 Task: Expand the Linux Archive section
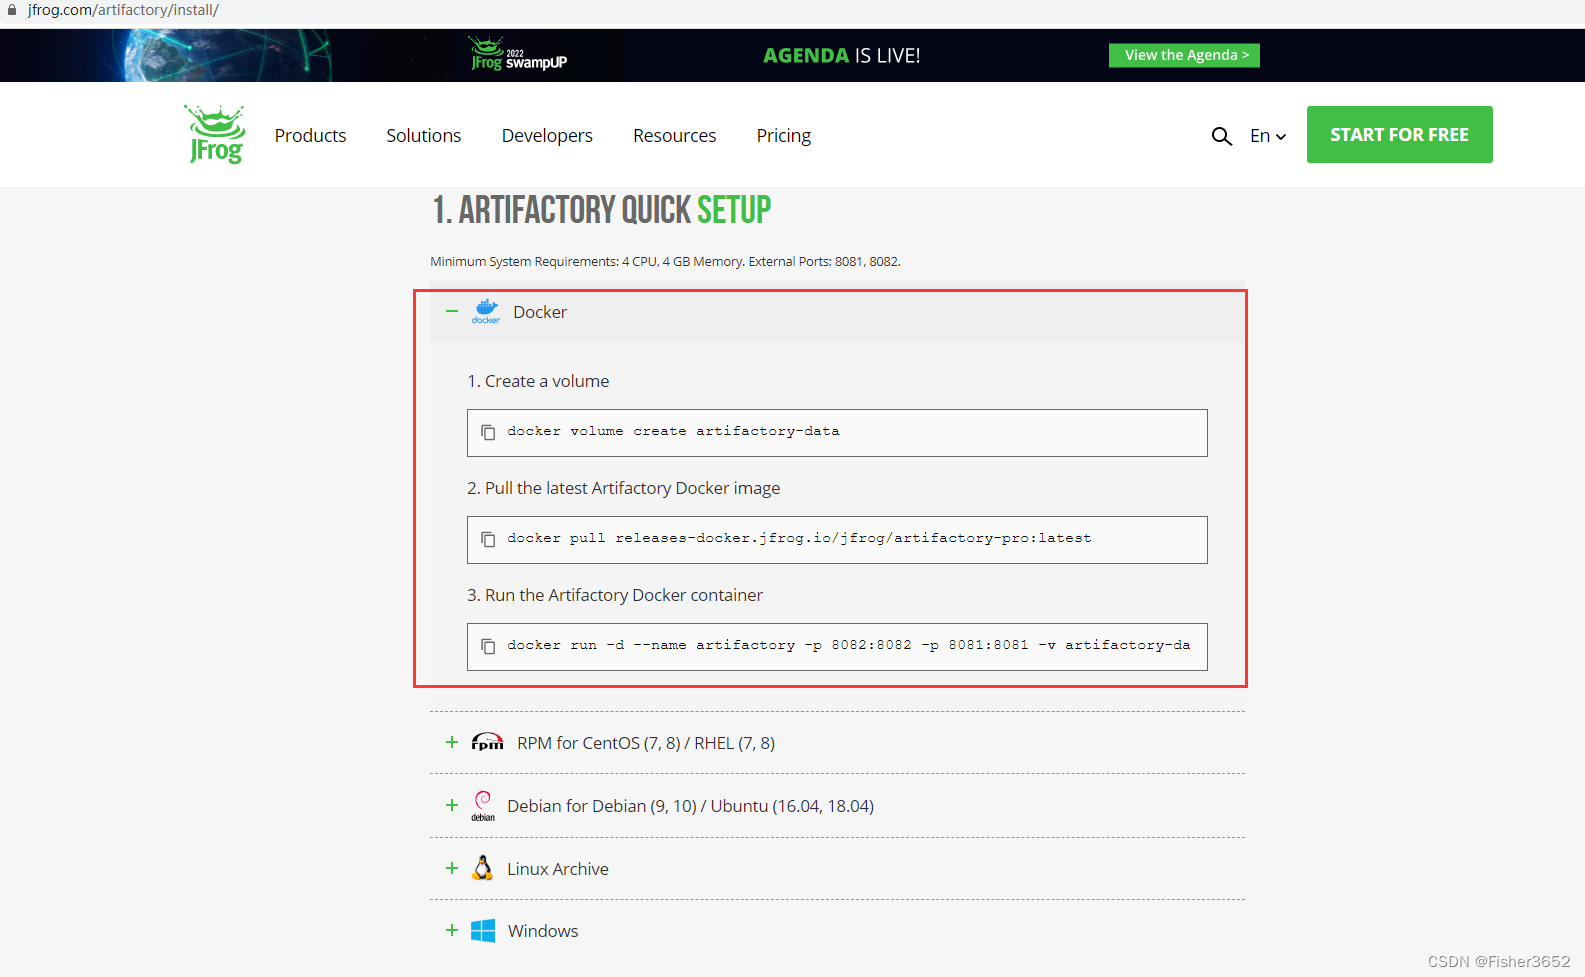click(452, 868)
